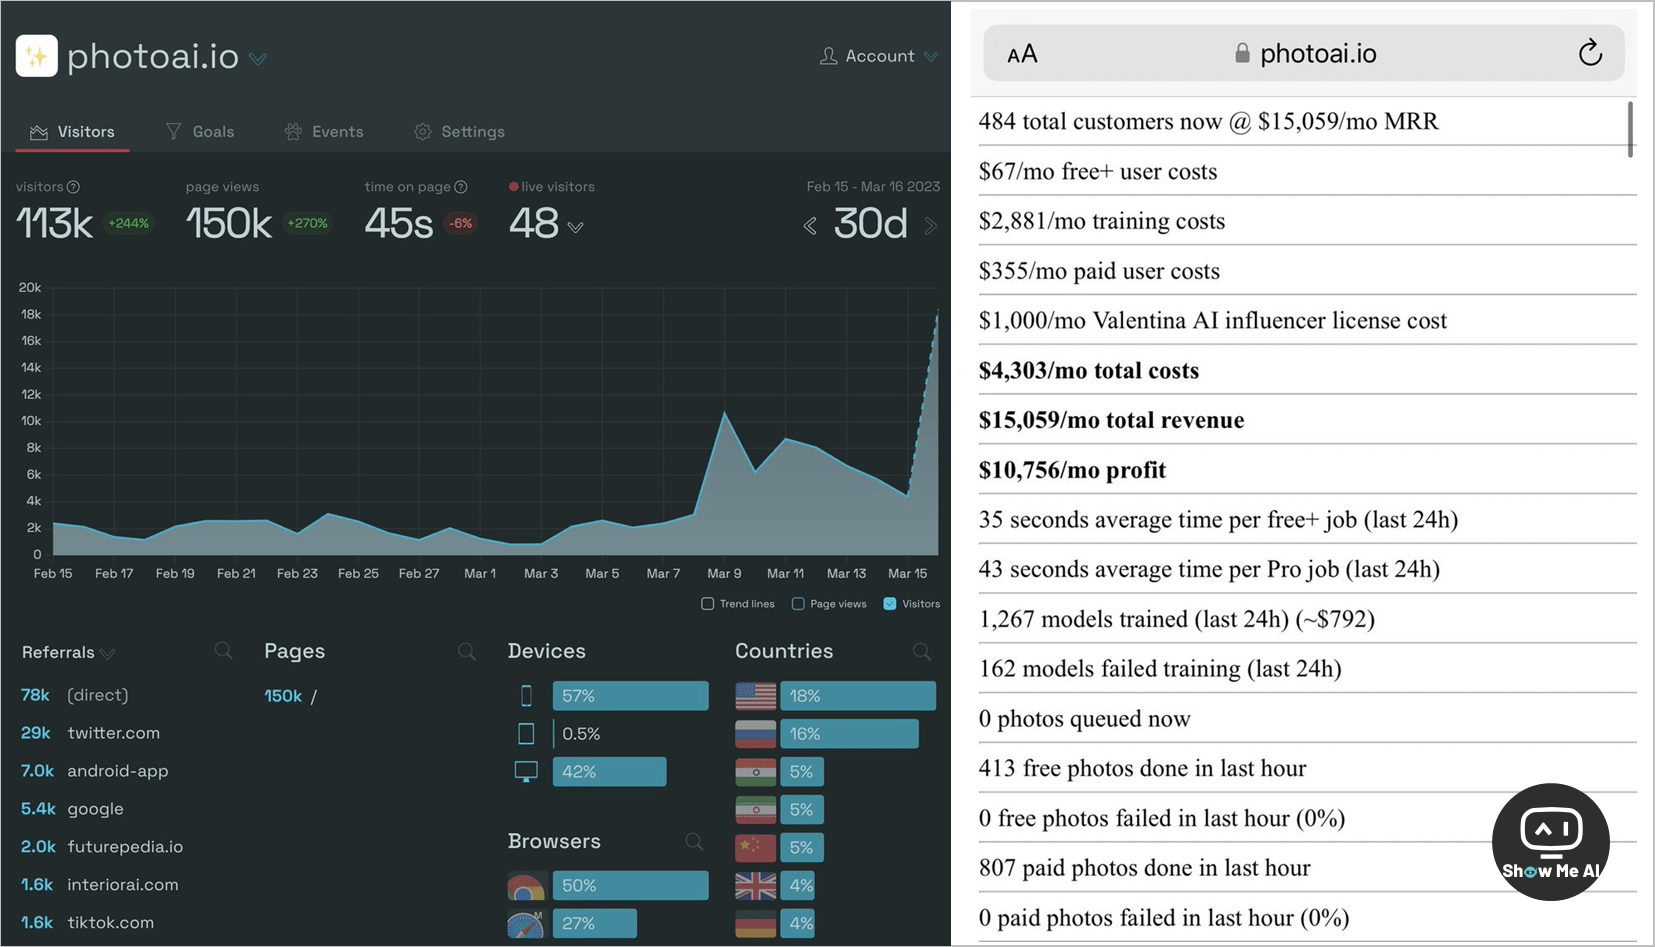The image size is (1655, 947).
Task: Click the help icon next to visitors
Action: pyautogui.click(x=73, y=187)
